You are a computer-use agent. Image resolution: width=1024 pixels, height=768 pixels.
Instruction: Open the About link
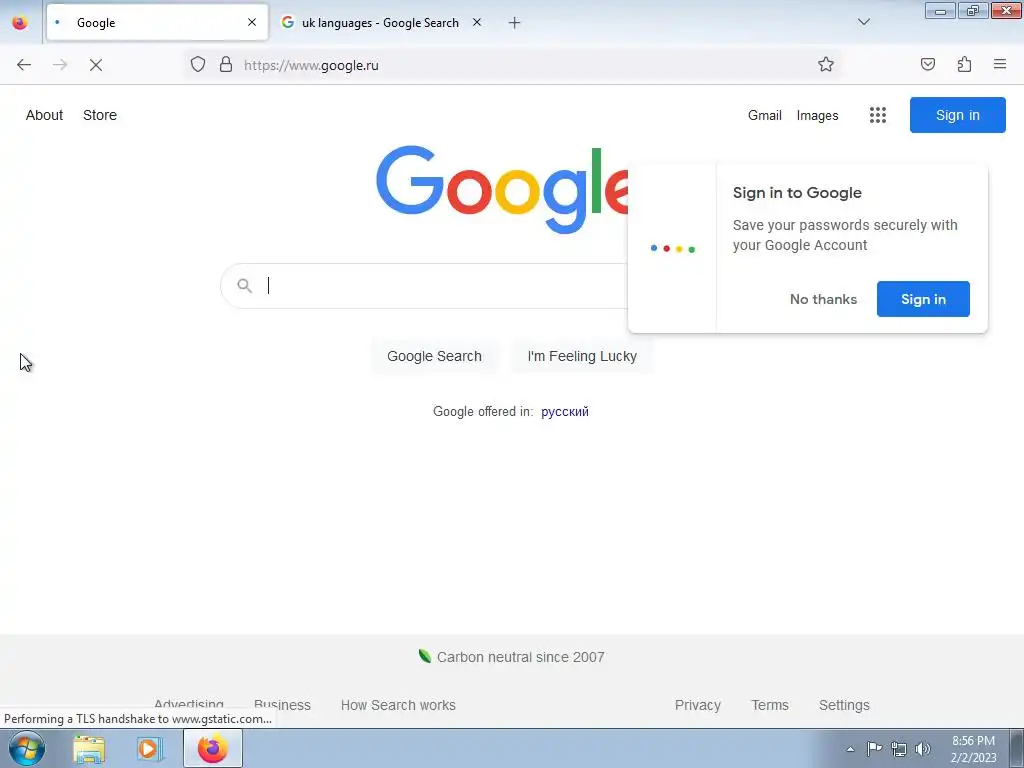44,115
